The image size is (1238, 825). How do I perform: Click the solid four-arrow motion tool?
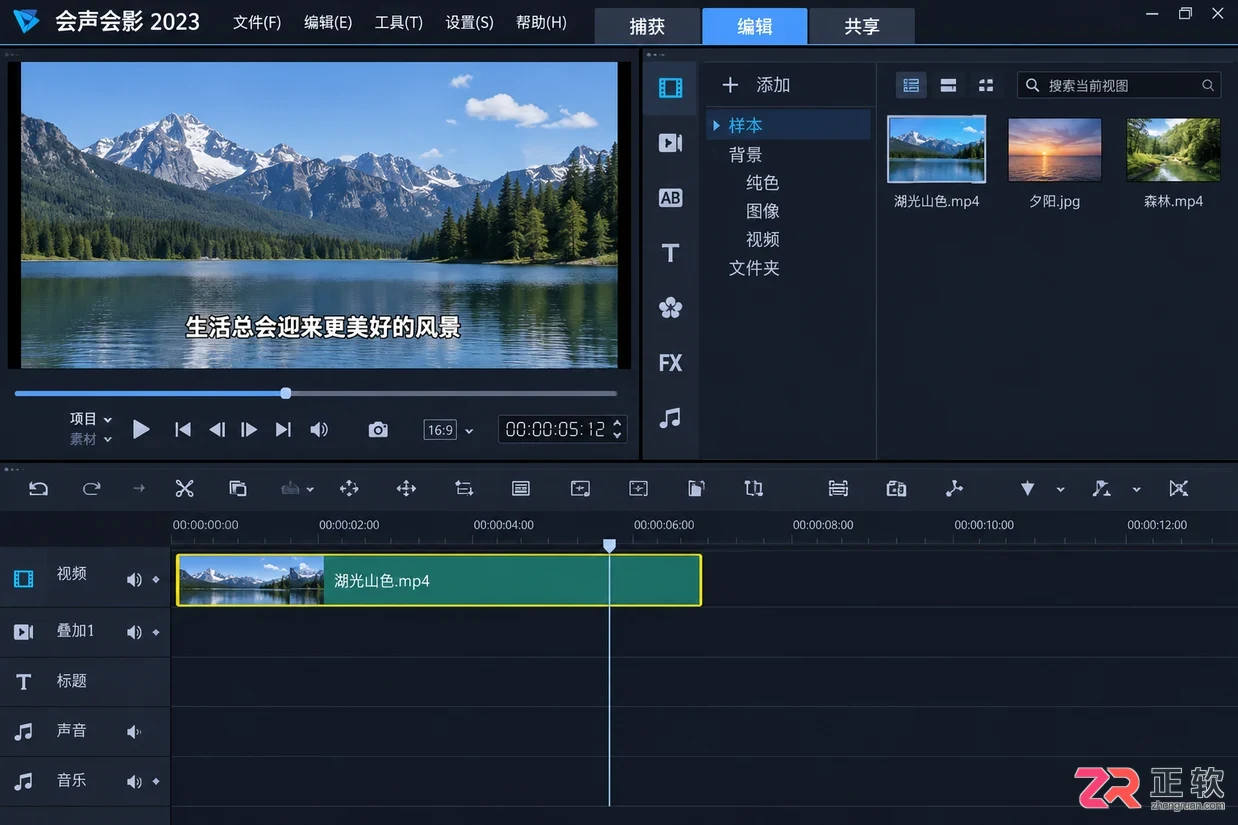coord(406,488)
